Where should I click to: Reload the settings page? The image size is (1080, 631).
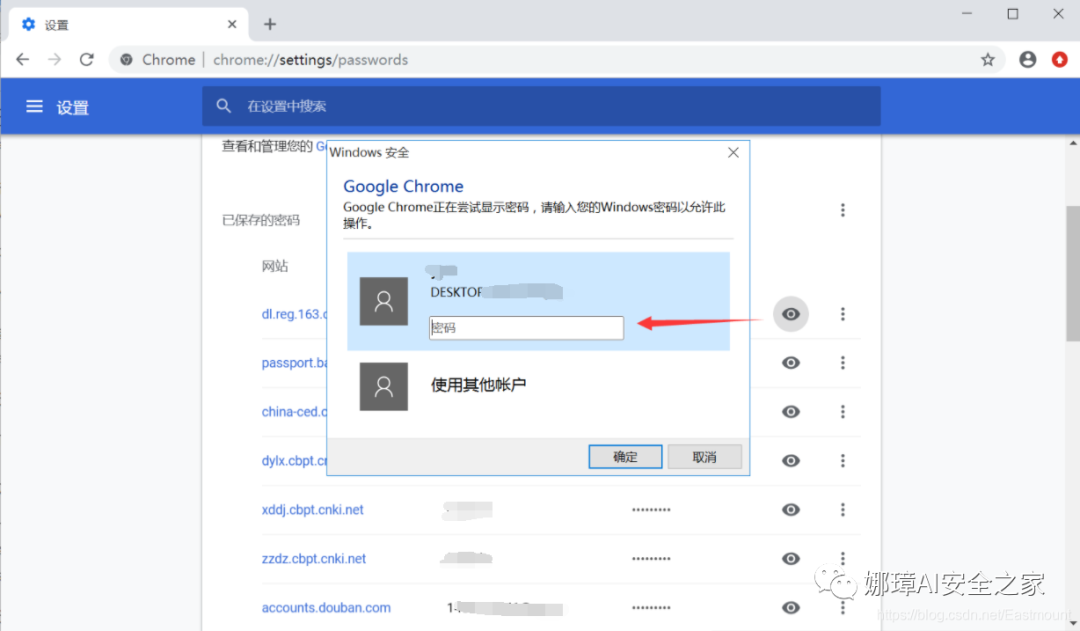coord(86,60)
